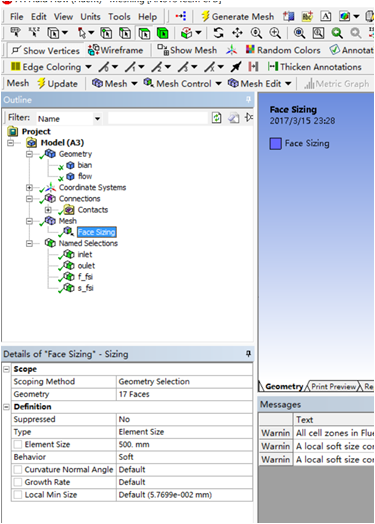Screen dimensions: 375x524
Task: Toggle Wireframe display mode
Action: click(115, 50)
